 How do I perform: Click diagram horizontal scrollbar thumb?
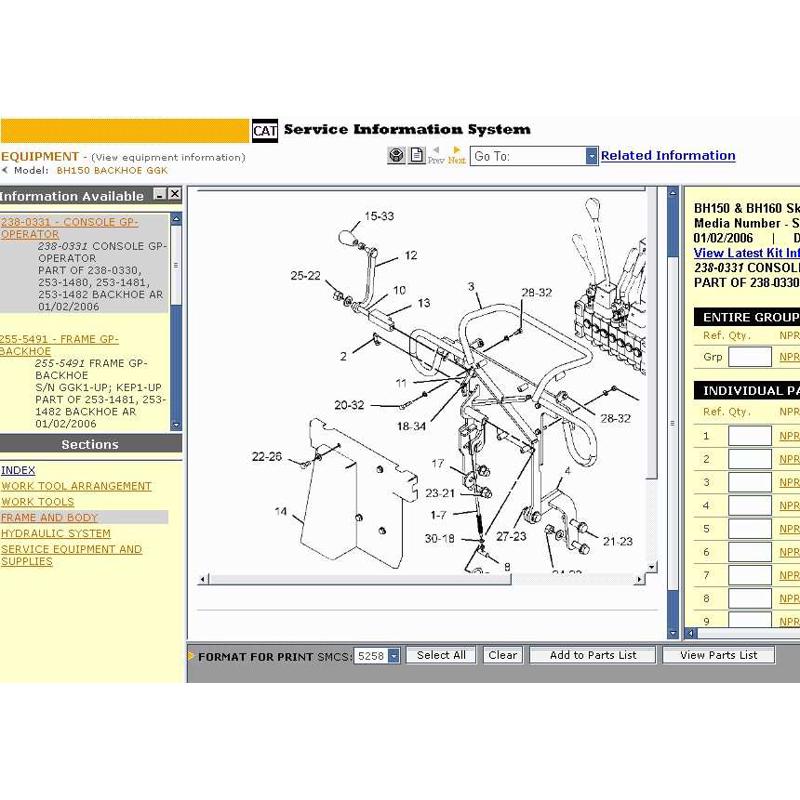[x=360, y=579]
